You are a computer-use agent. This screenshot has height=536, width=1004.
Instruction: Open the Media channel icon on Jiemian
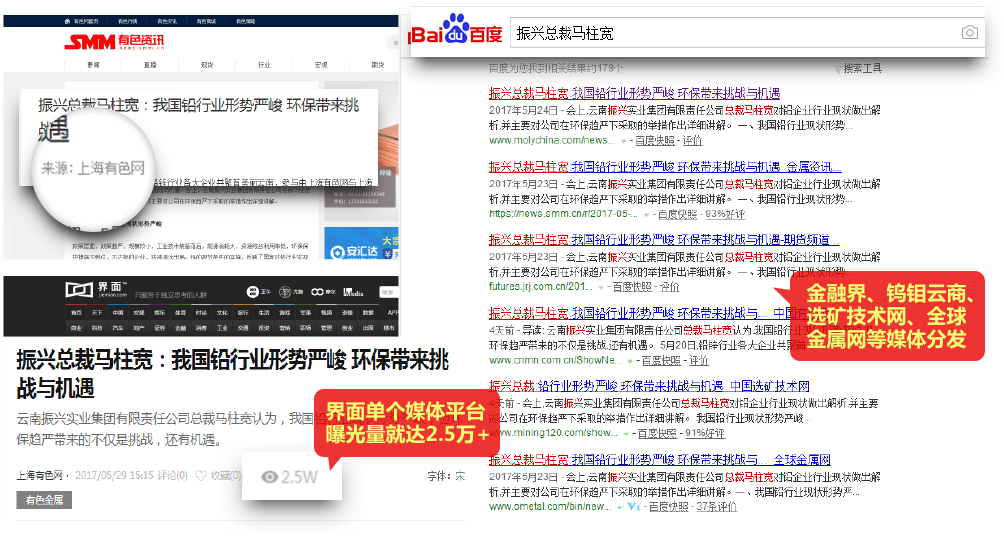[x=353, y=292]
